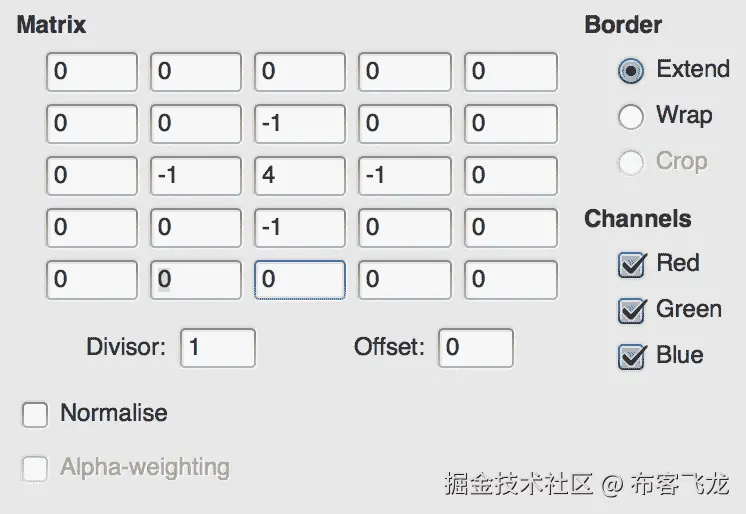This screenshot has height=514, width=746.
Task: Click the -1 cell left of center
Action: [x=196, y=176]
